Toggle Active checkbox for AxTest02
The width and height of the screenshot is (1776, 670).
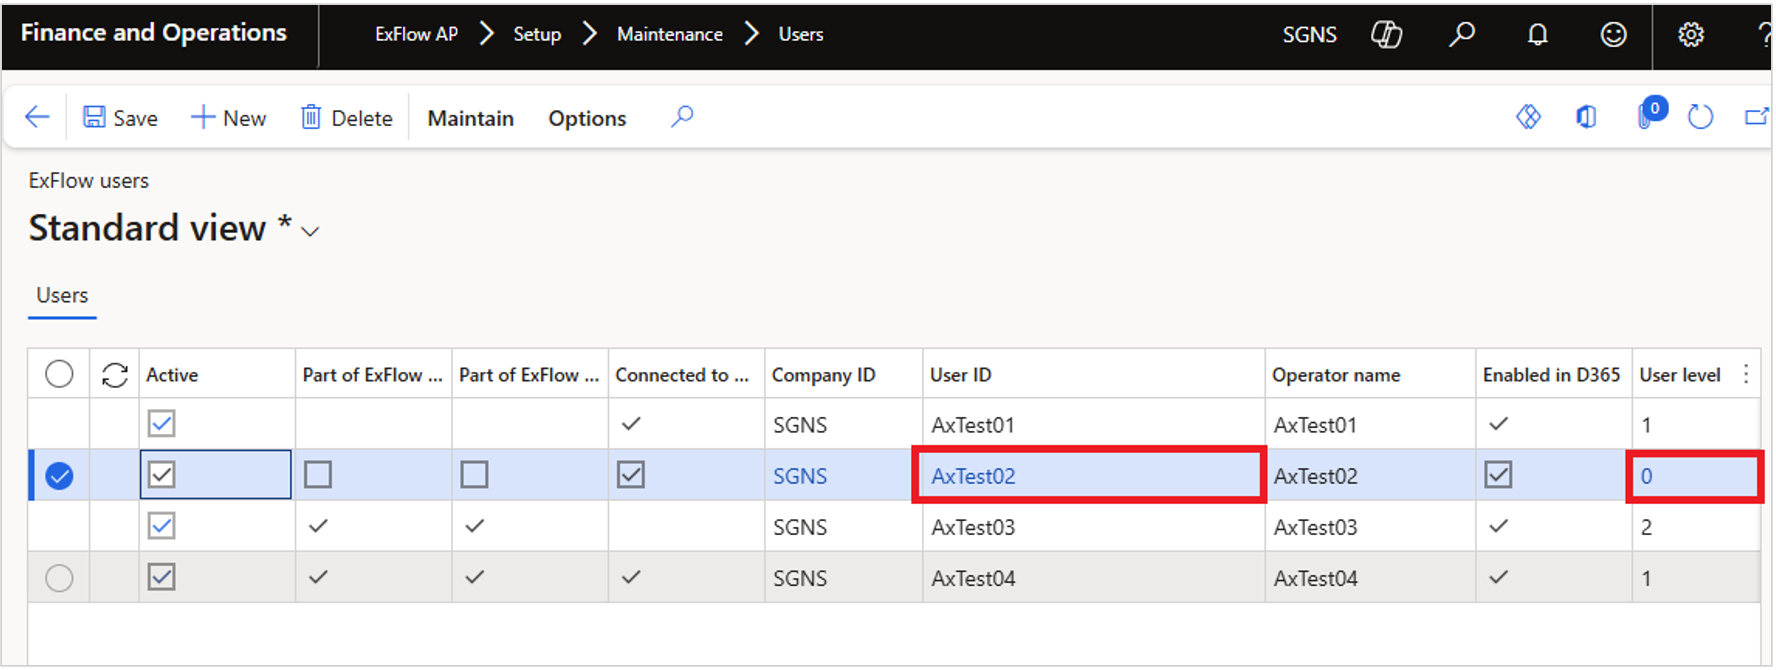161,474
